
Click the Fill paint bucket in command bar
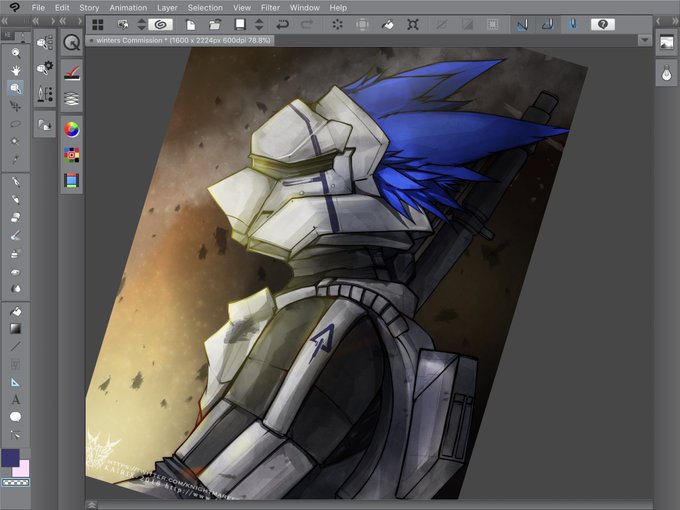coord(388,25)
